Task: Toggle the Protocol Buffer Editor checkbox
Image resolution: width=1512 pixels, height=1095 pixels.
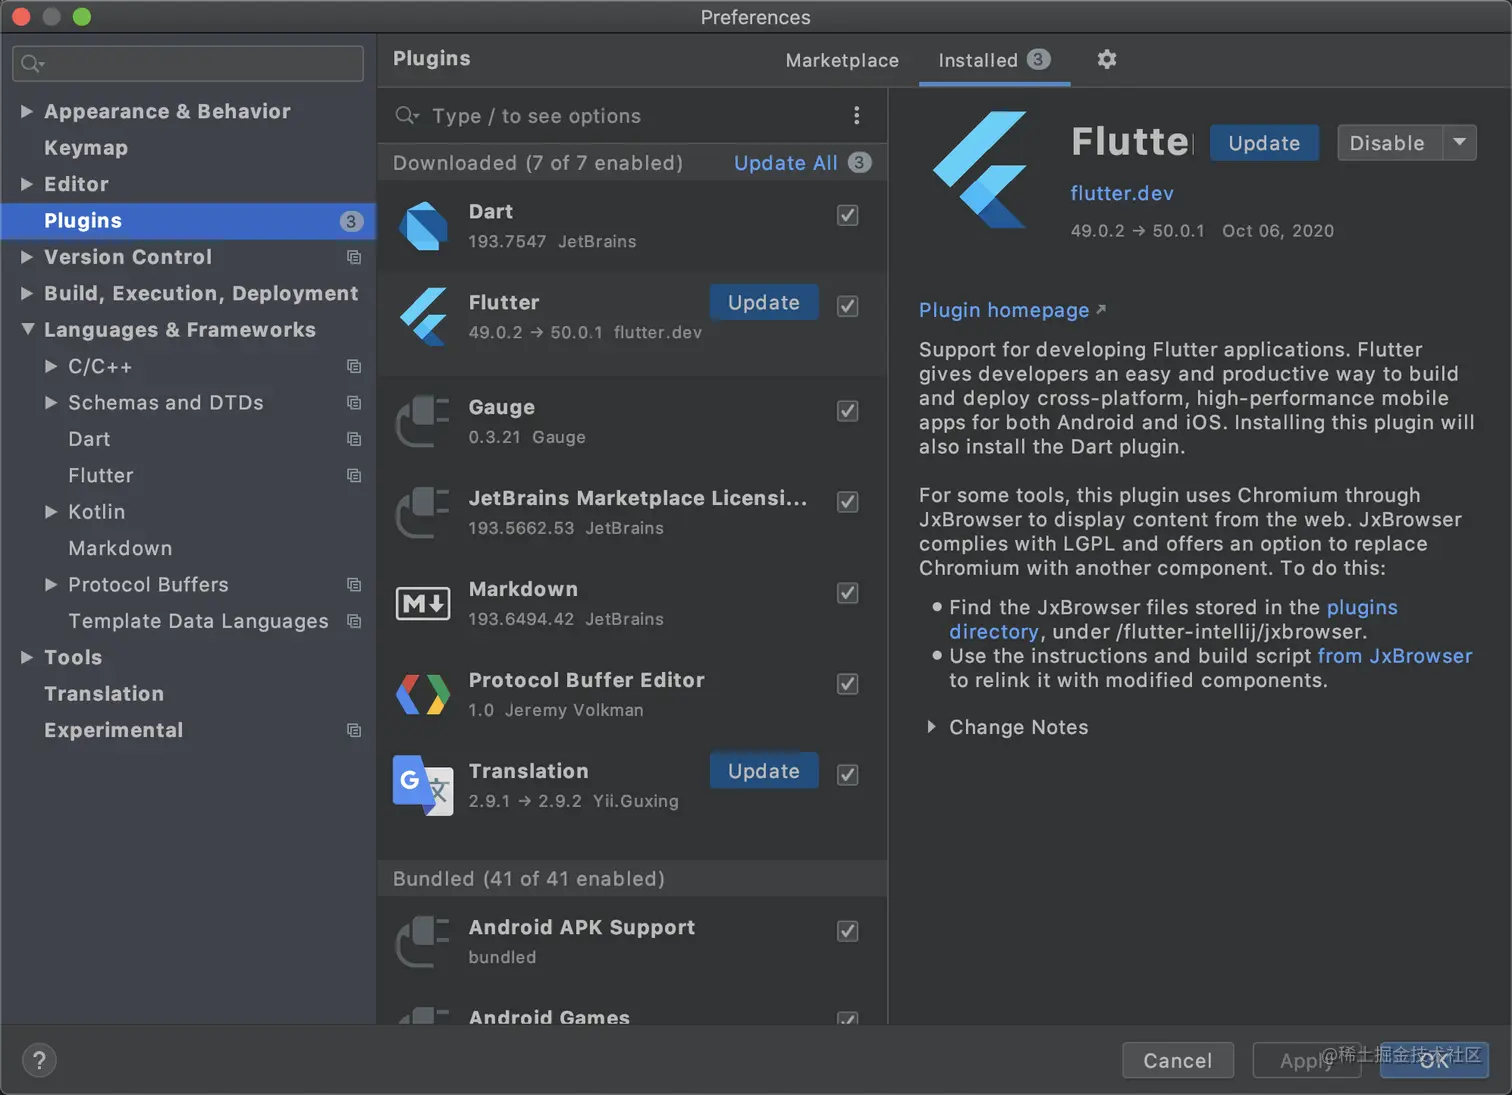Action: click(847, 684)
